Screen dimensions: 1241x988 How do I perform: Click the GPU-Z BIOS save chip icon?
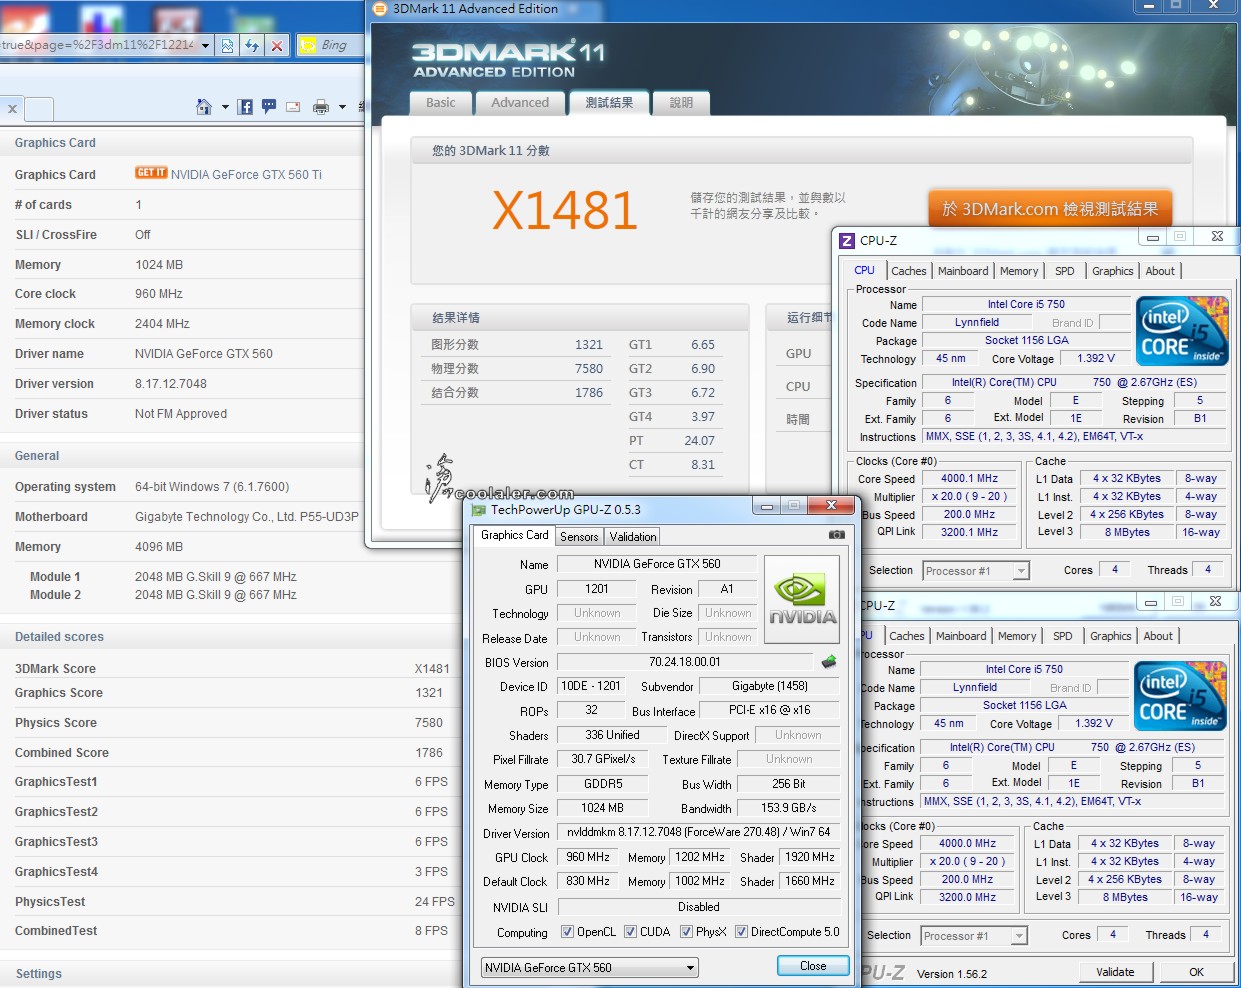[x=829, y=662]
